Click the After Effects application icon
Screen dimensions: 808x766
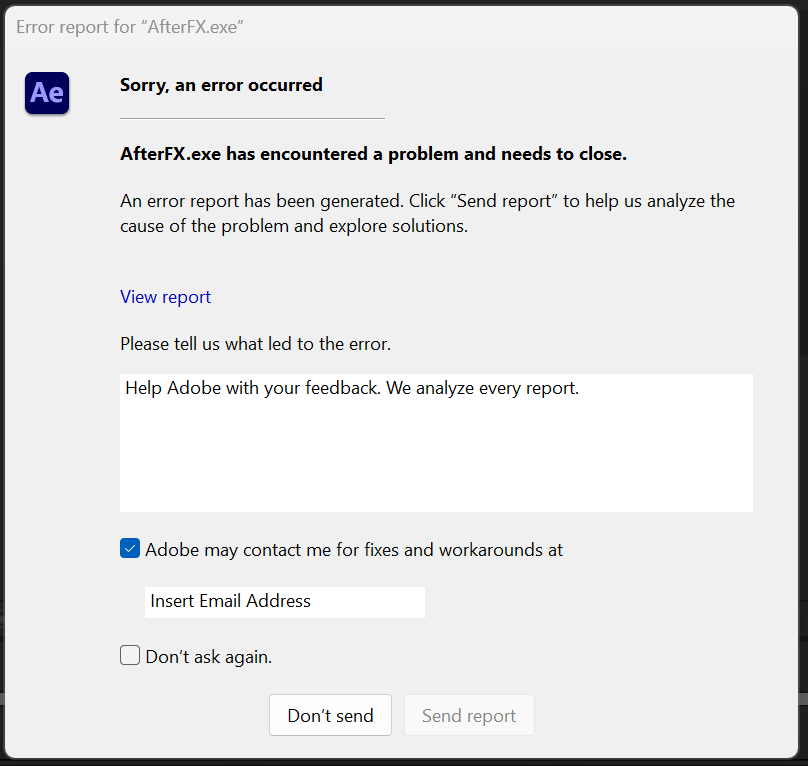pyautogui.click(x=47, y=93)
